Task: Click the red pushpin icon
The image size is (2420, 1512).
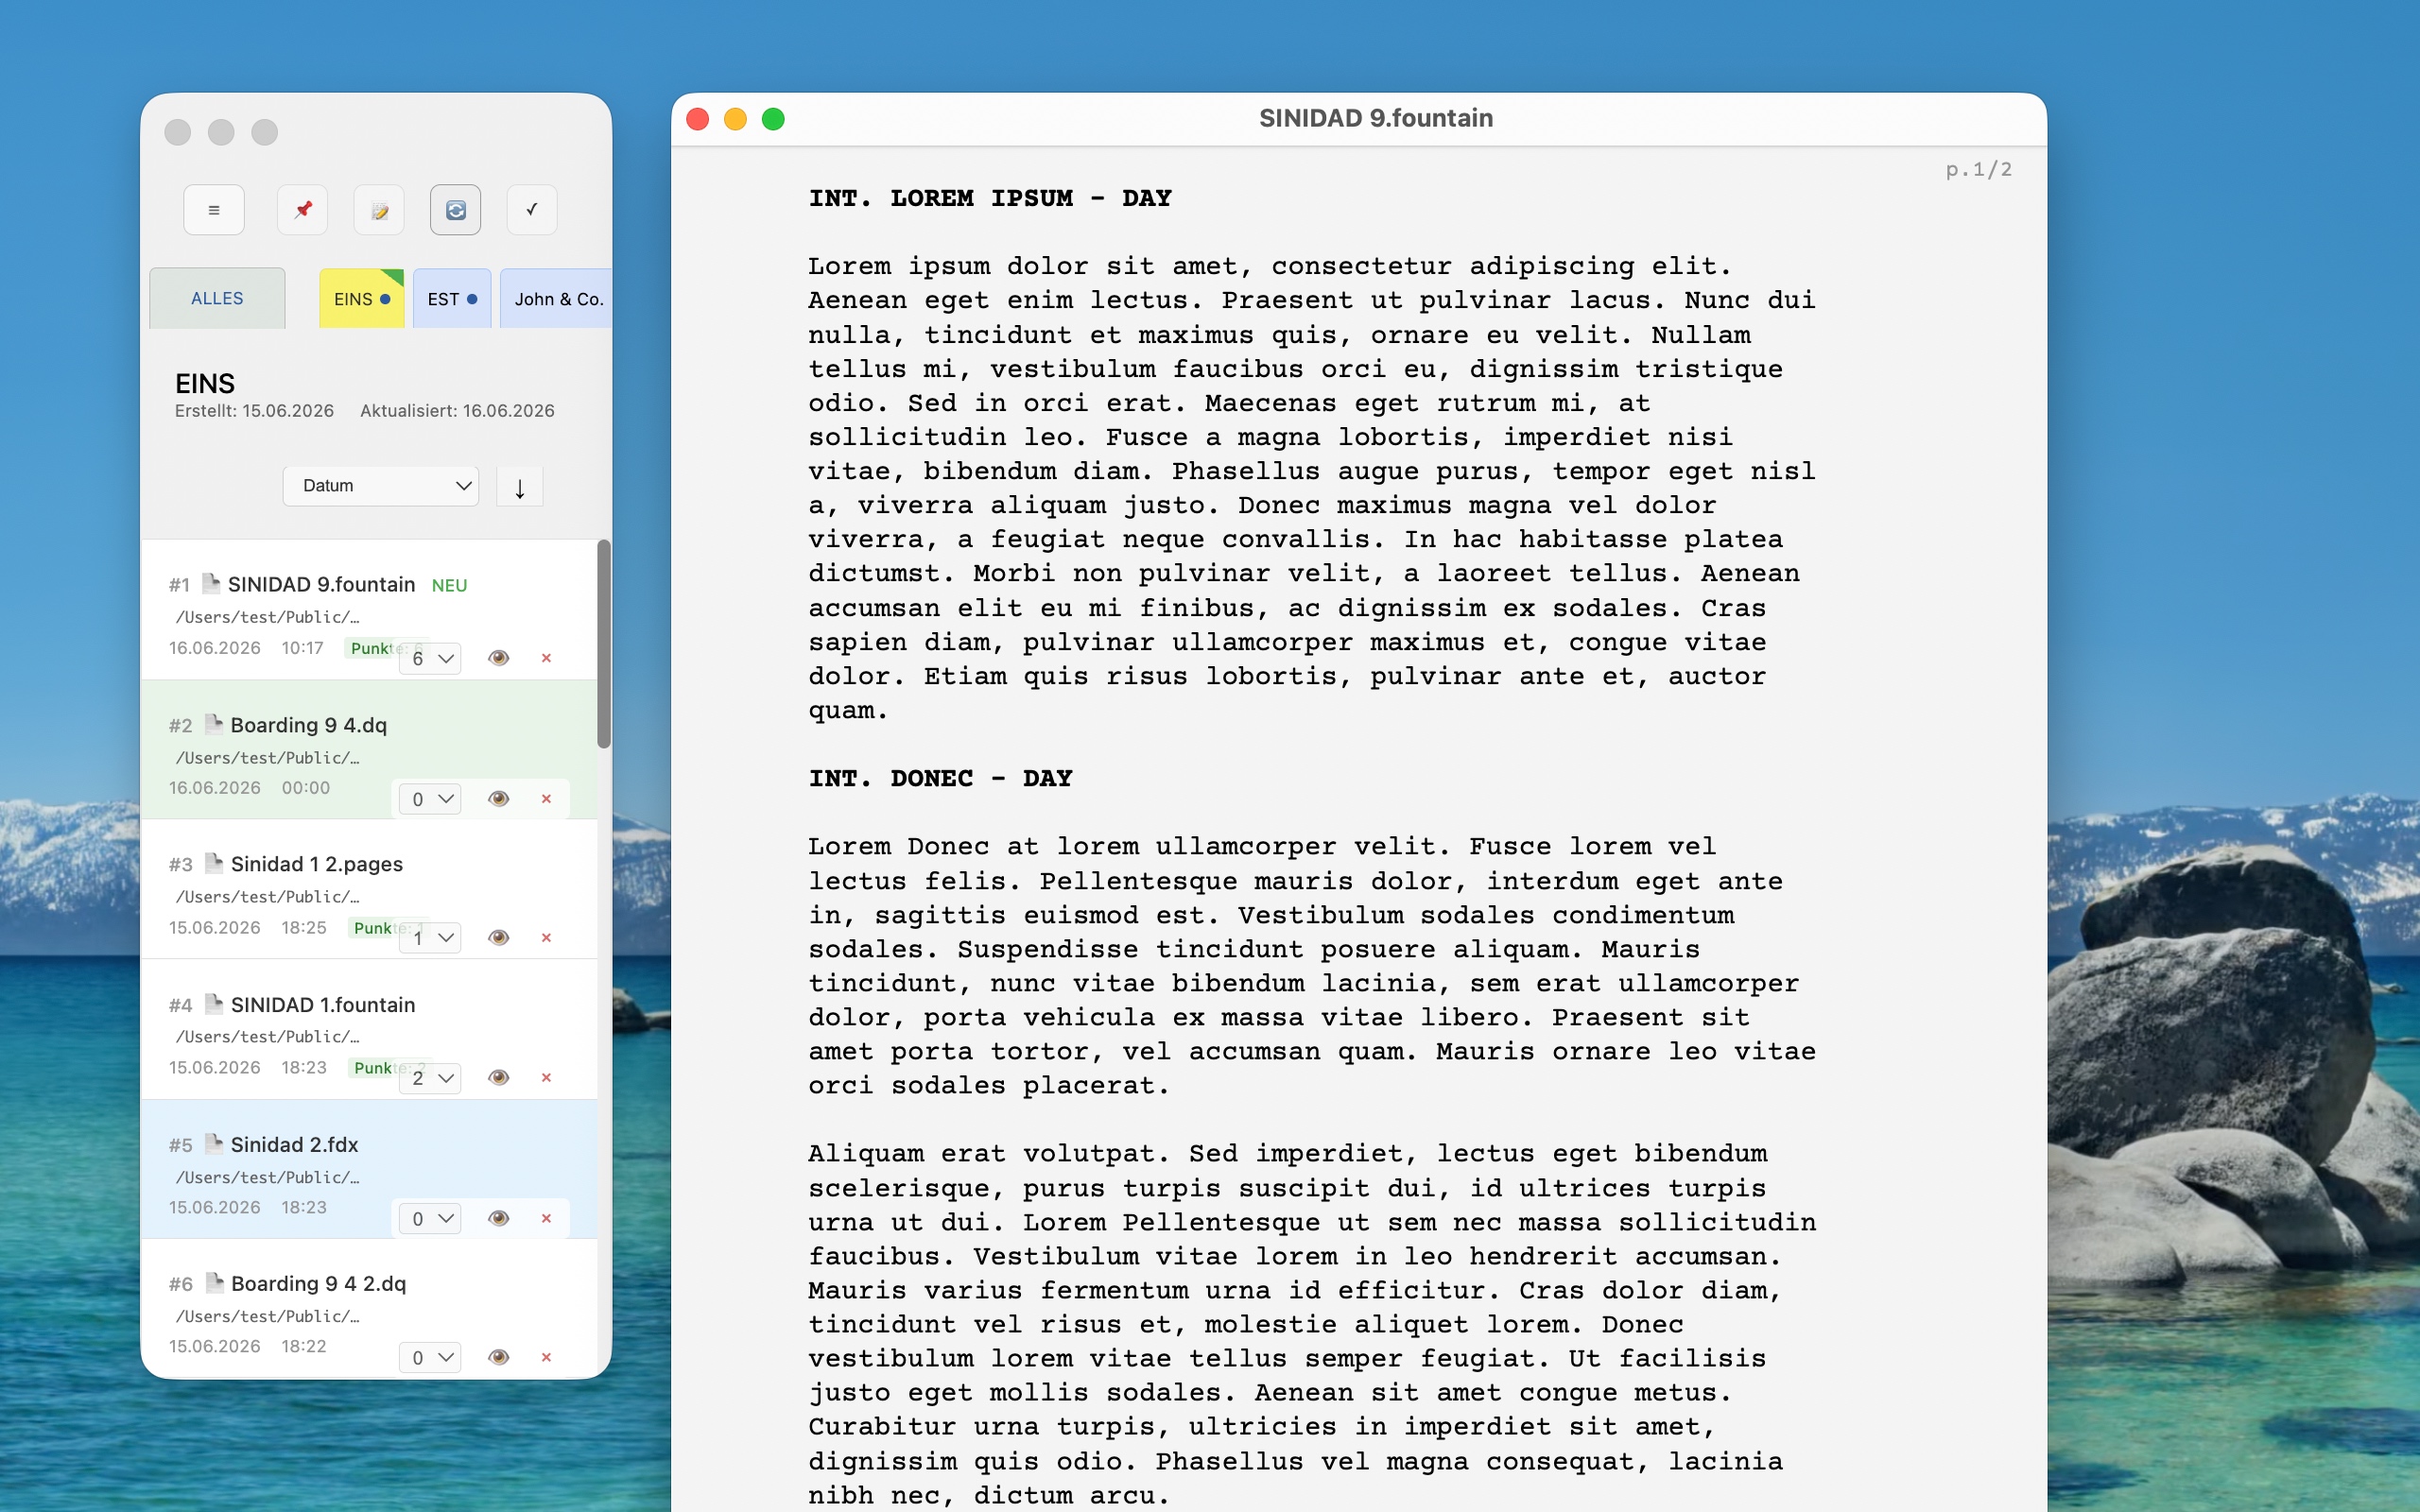Action: (x=302, y=210)
